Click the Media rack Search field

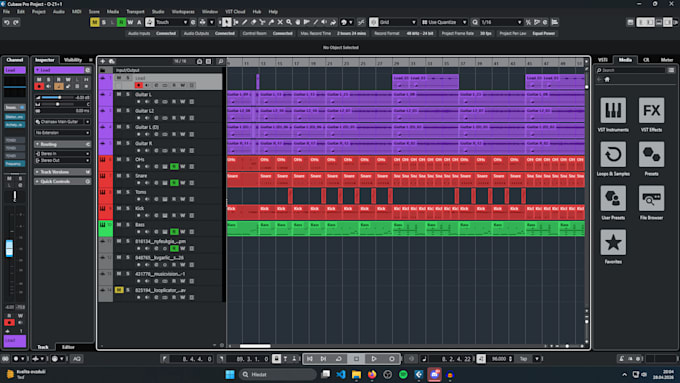(x=631, y=70)
